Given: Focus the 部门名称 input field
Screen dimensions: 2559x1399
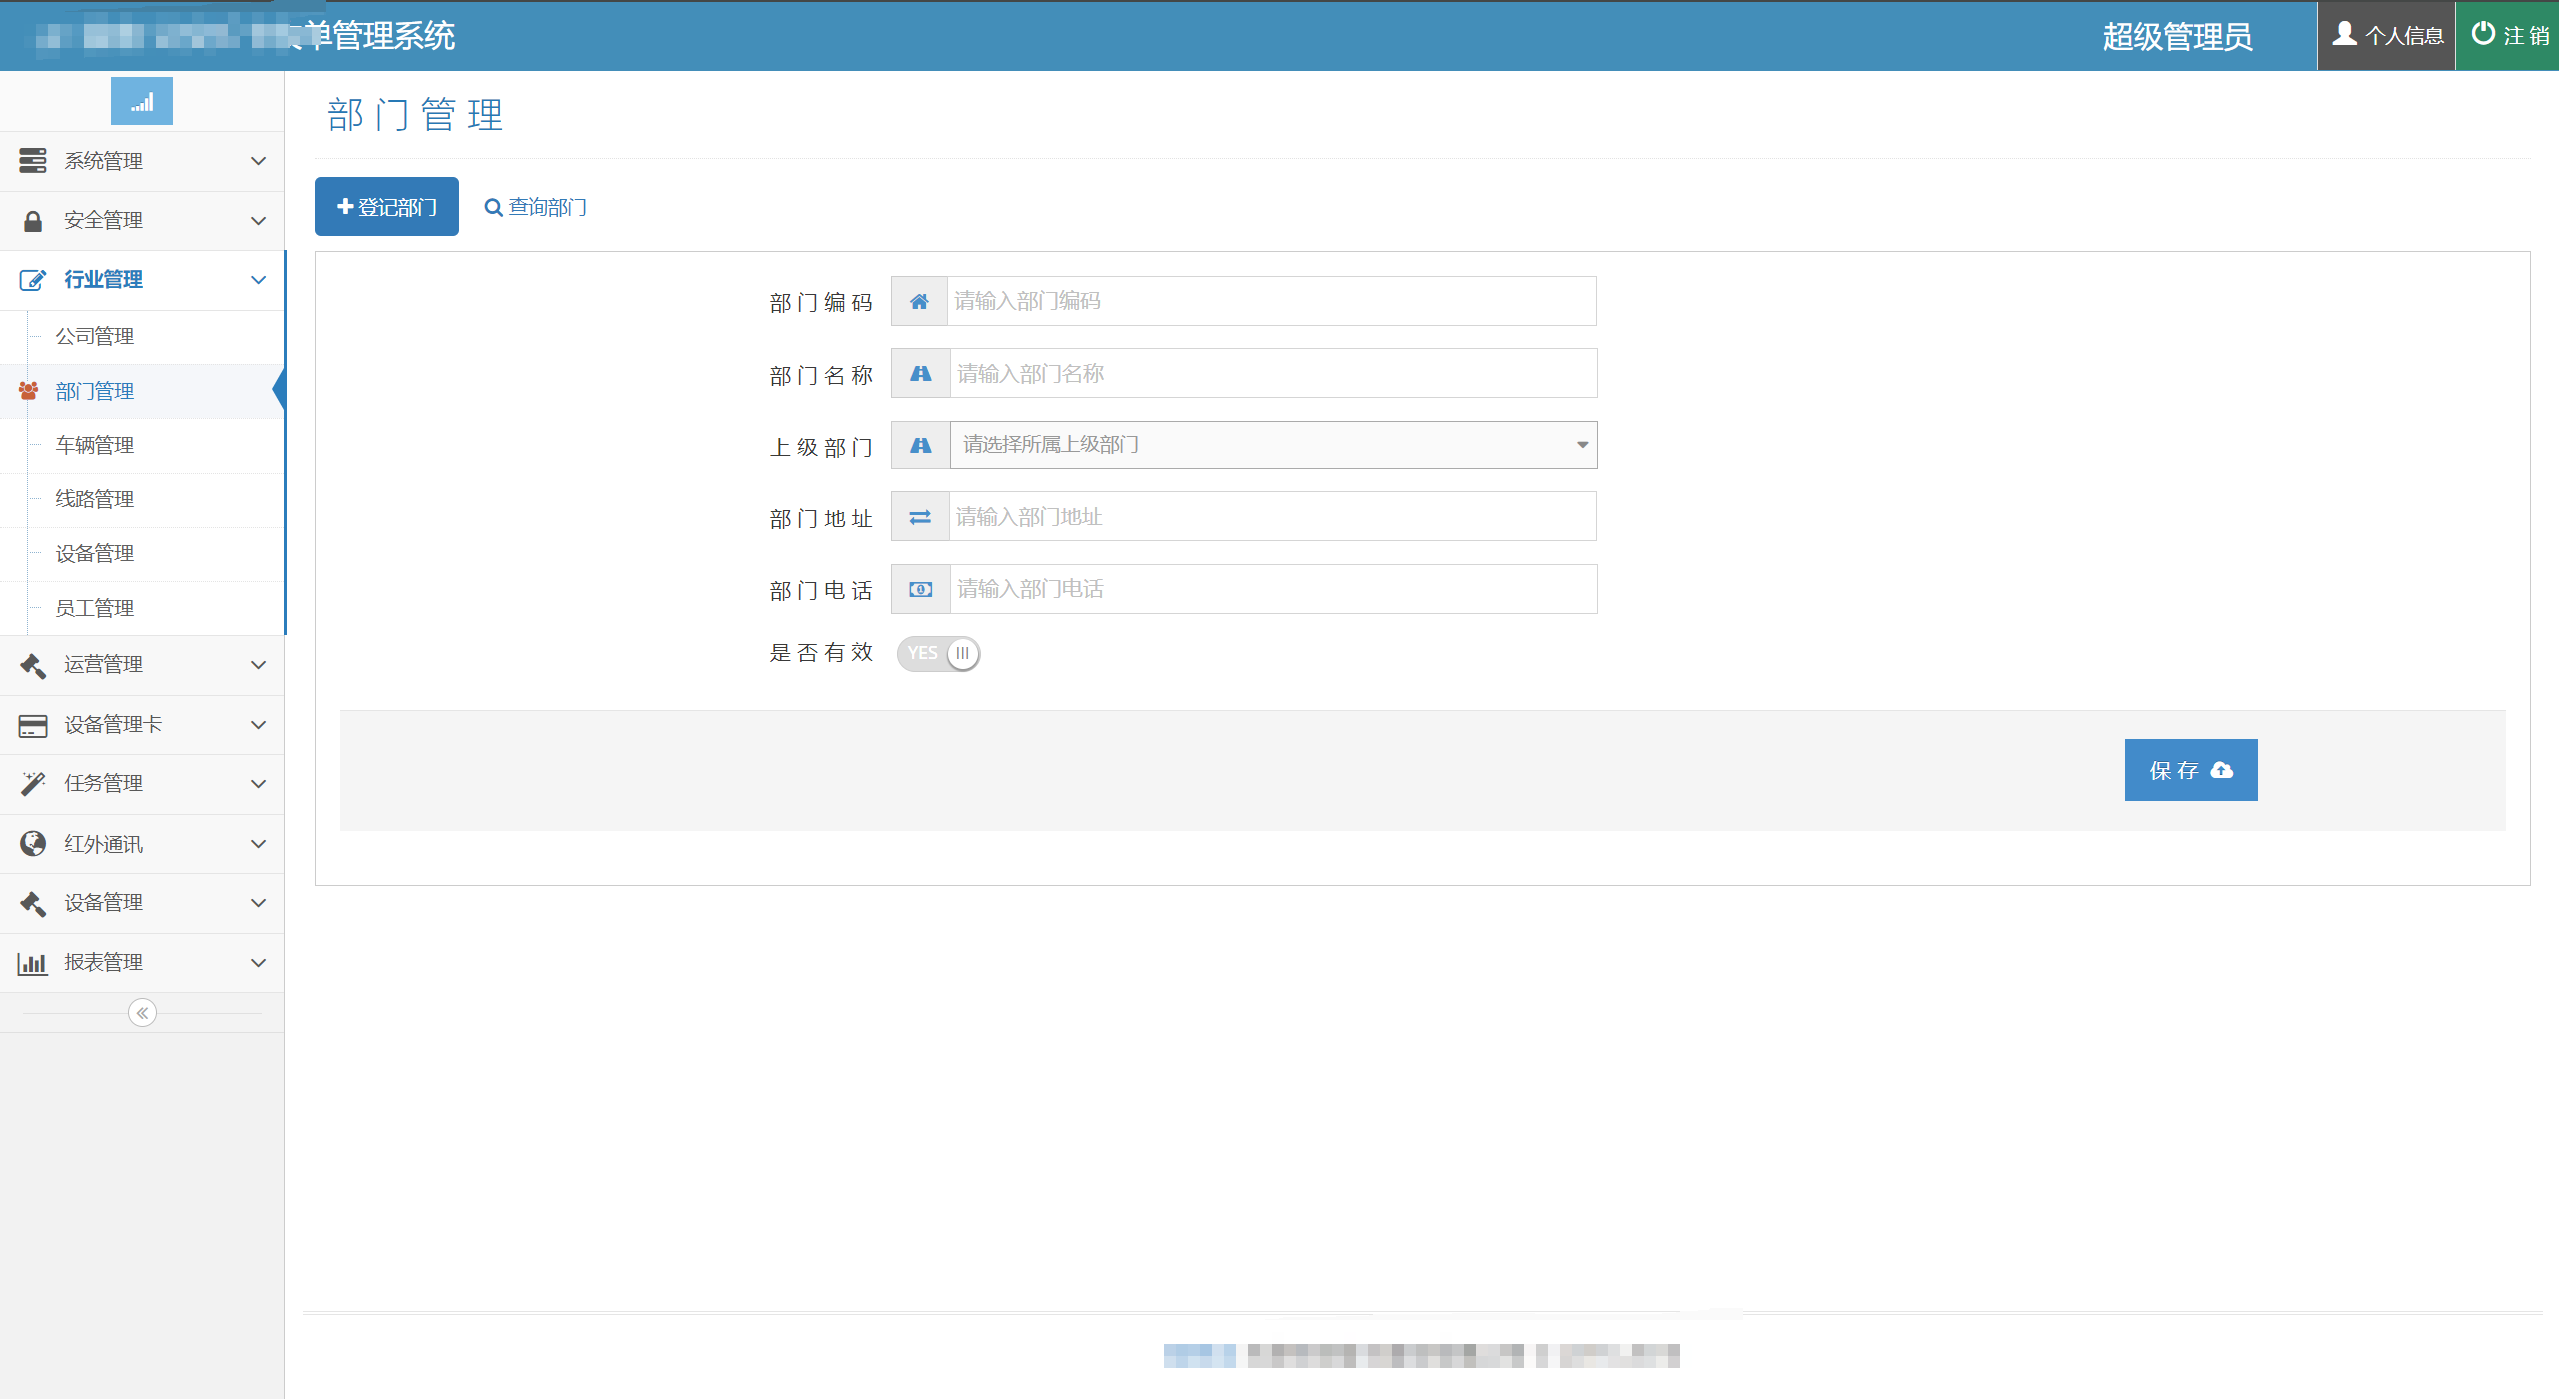Looking at the screenshot, I should click(1272, 373).
